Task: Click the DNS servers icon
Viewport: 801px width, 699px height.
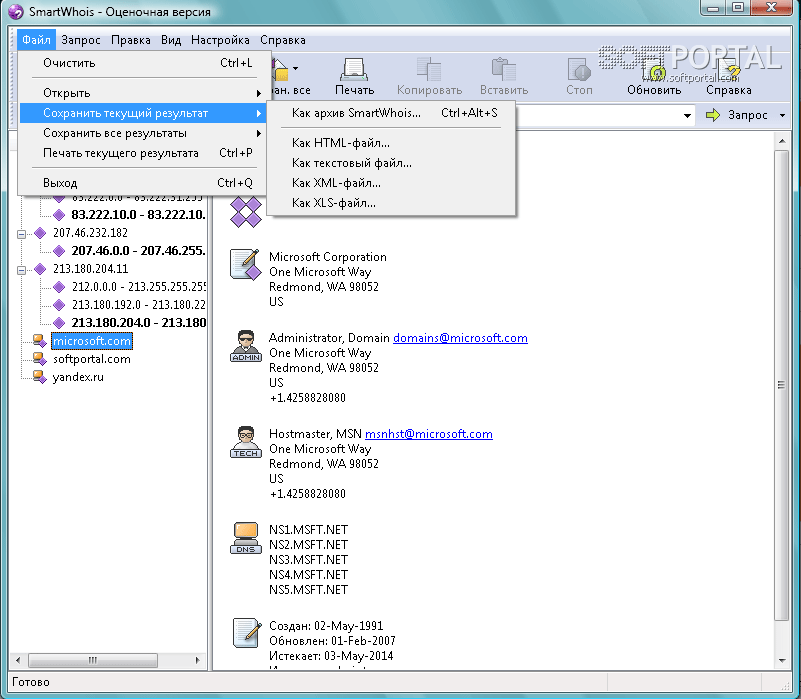Action: [246, 538]
